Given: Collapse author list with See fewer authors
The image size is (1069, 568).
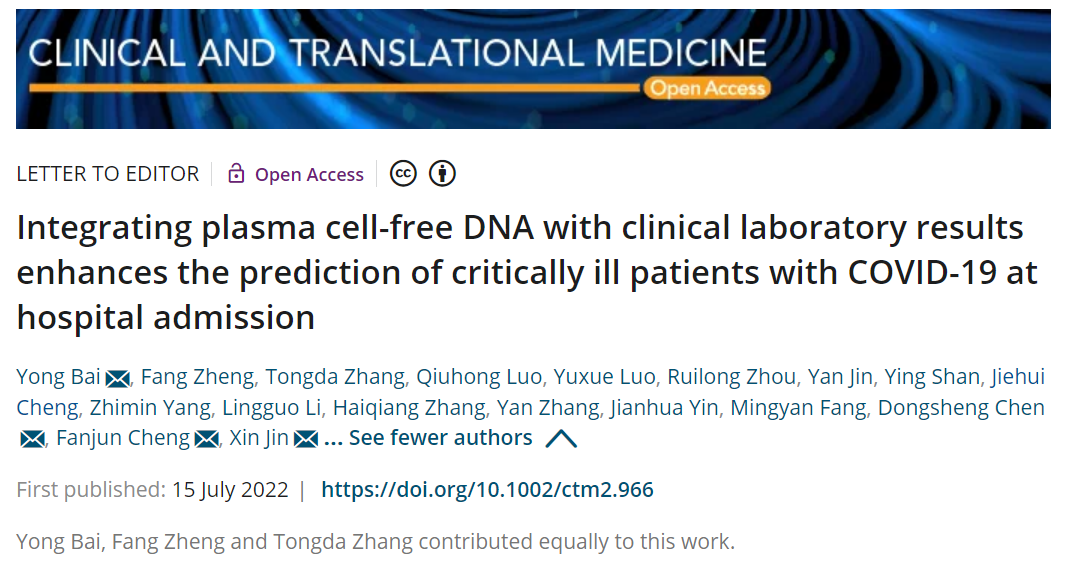Looking at the screenshot, I should point(440,438).
